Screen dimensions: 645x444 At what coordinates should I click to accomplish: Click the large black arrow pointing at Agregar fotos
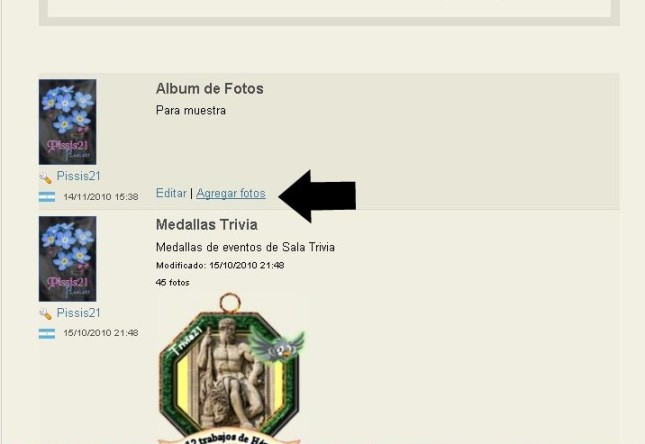pos(317,196)
